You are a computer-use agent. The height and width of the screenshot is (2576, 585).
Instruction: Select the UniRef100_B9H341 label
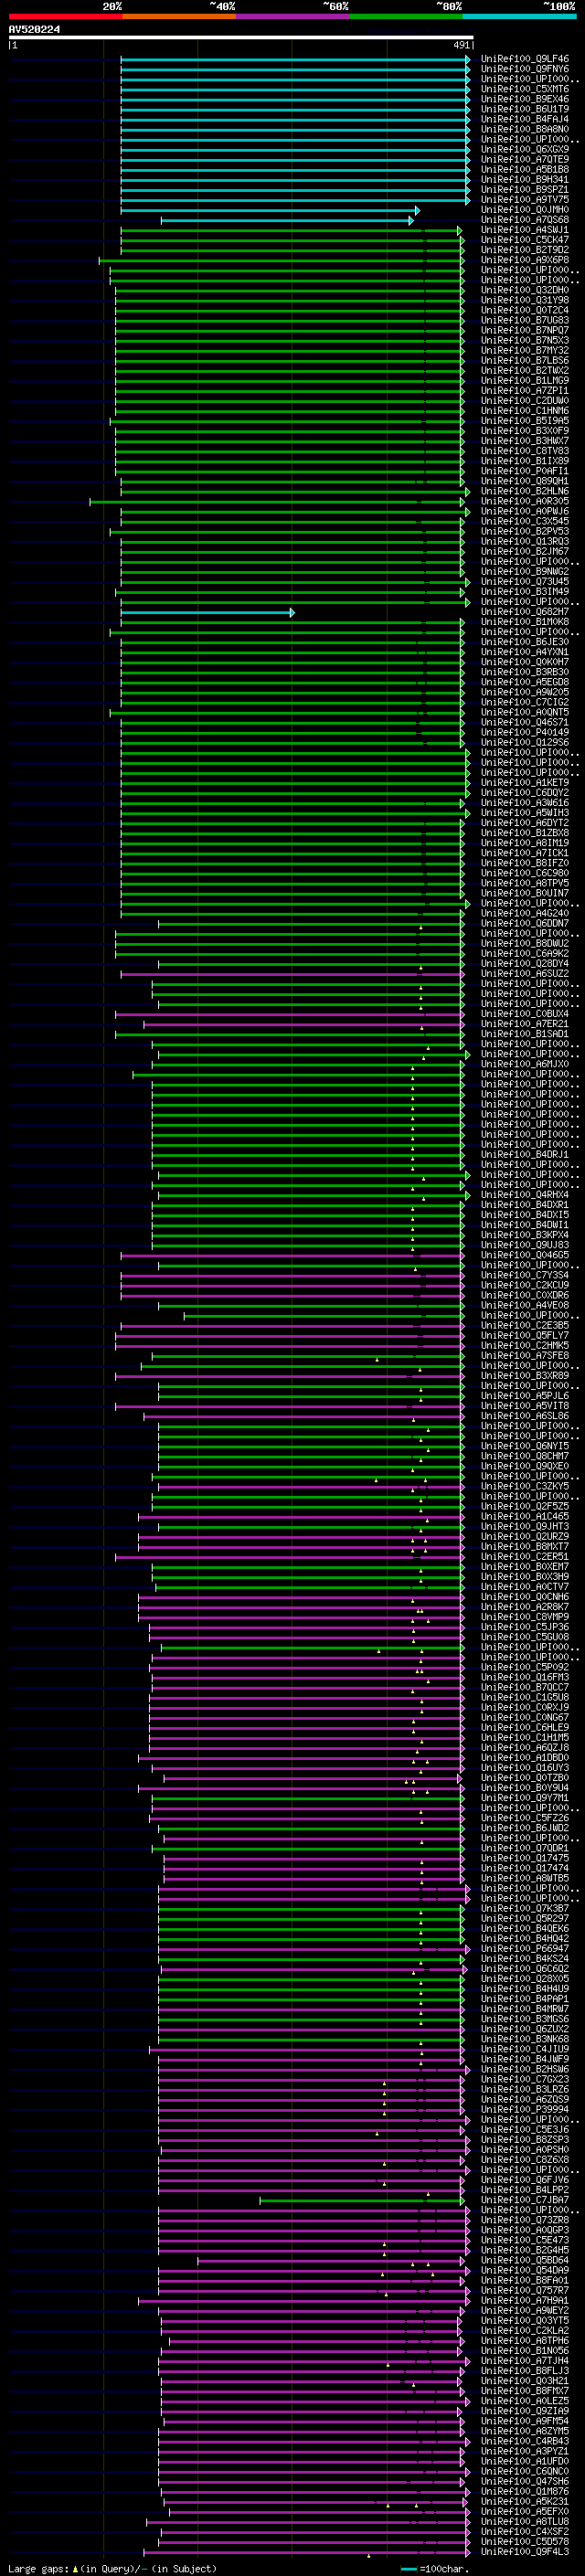(x=525, y=179)
